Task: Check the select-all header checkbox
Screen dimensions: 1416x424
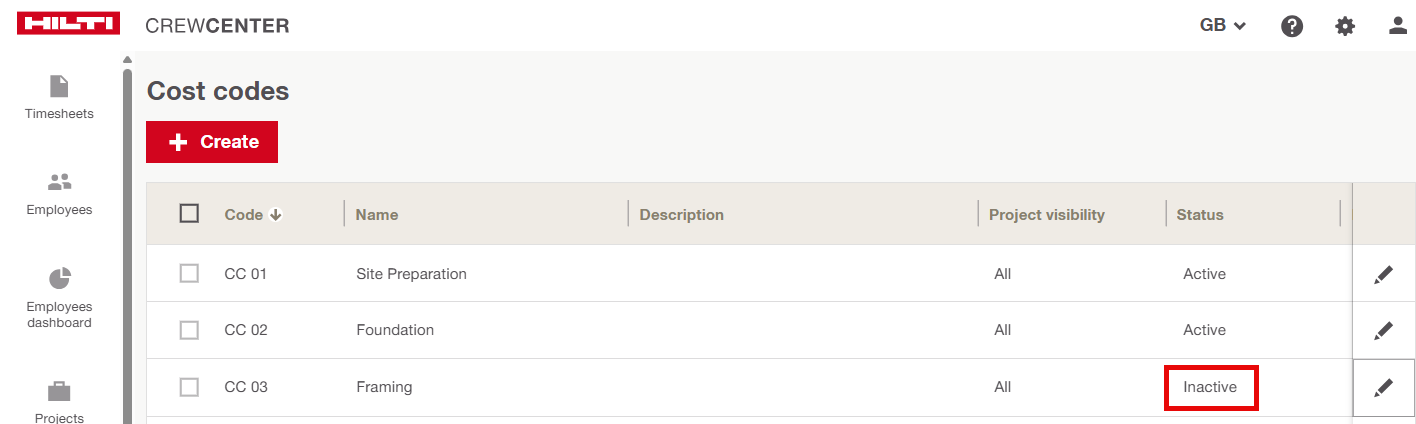Action: [x=189, y=213]
